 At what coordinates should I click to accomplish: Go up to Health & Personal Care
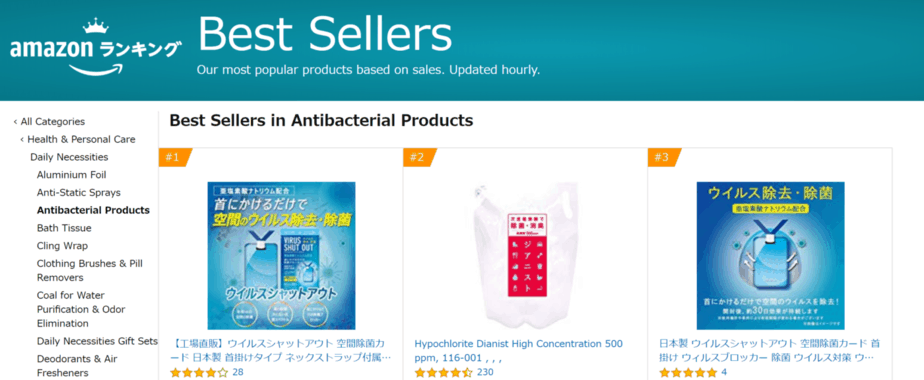point(77,139)
